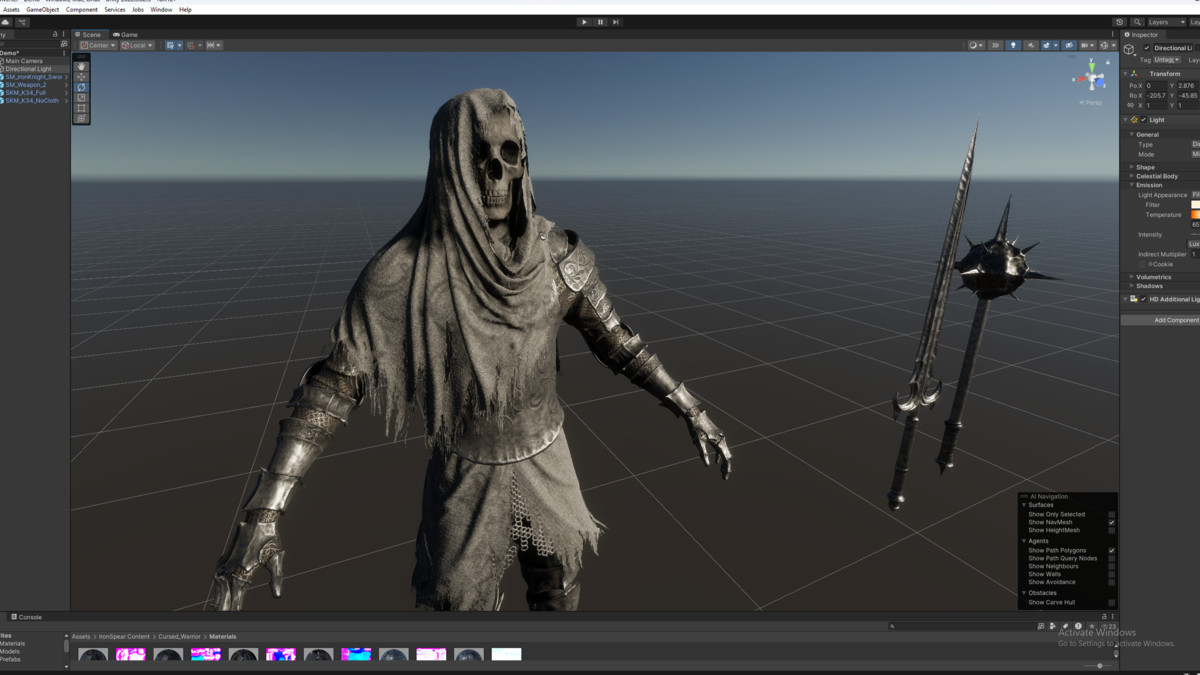
Task: Open the Services menu
Action: (115, 9)
